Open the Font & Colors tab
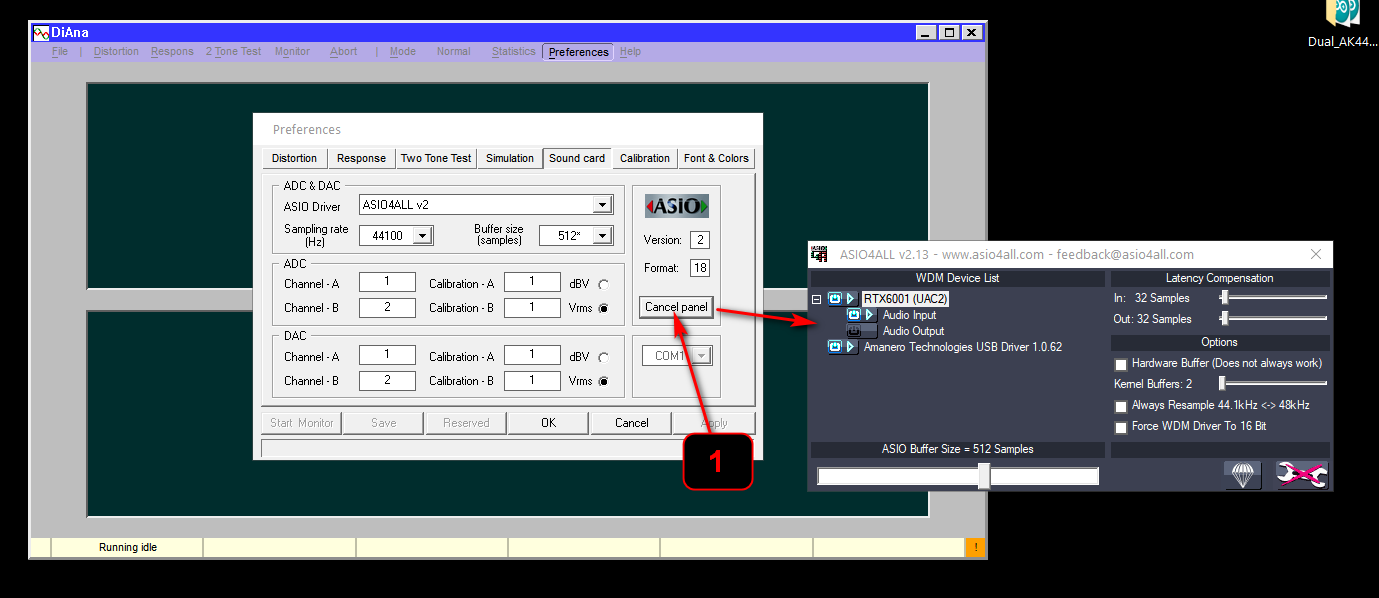The height and width of the screenshot is (598, 1379). (x=716, y=158)
